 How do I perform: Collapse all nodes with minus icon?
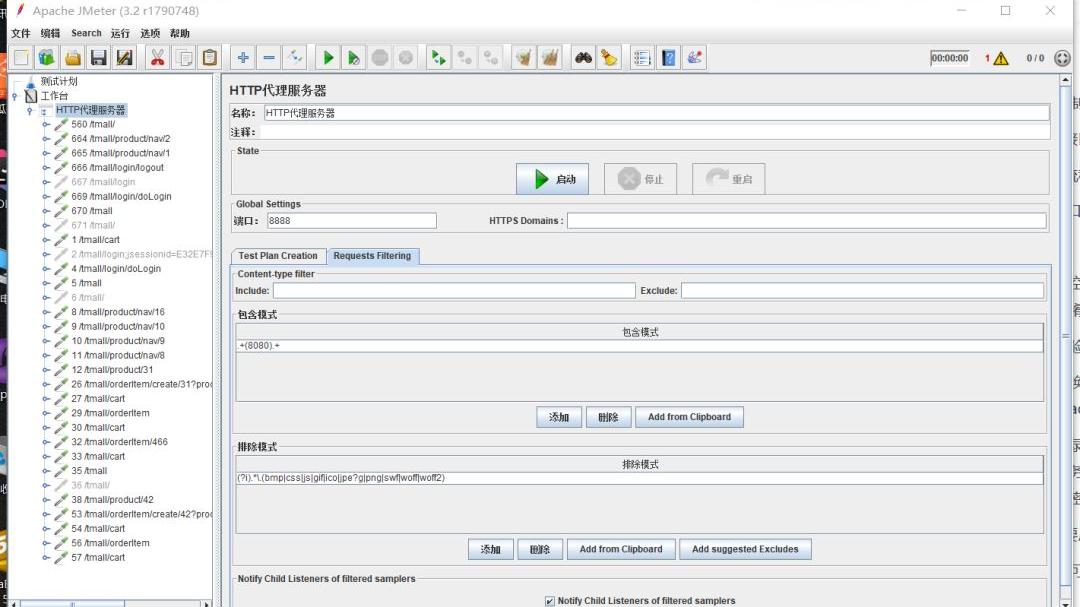(x=269, y=58)
